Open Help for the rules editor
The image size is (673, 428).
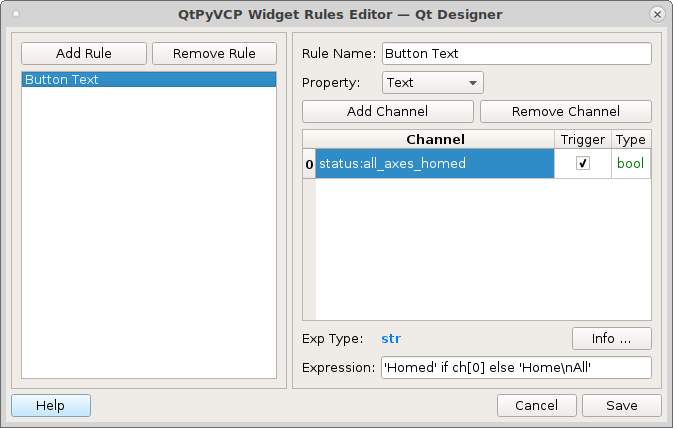click(x=51, y=406)
